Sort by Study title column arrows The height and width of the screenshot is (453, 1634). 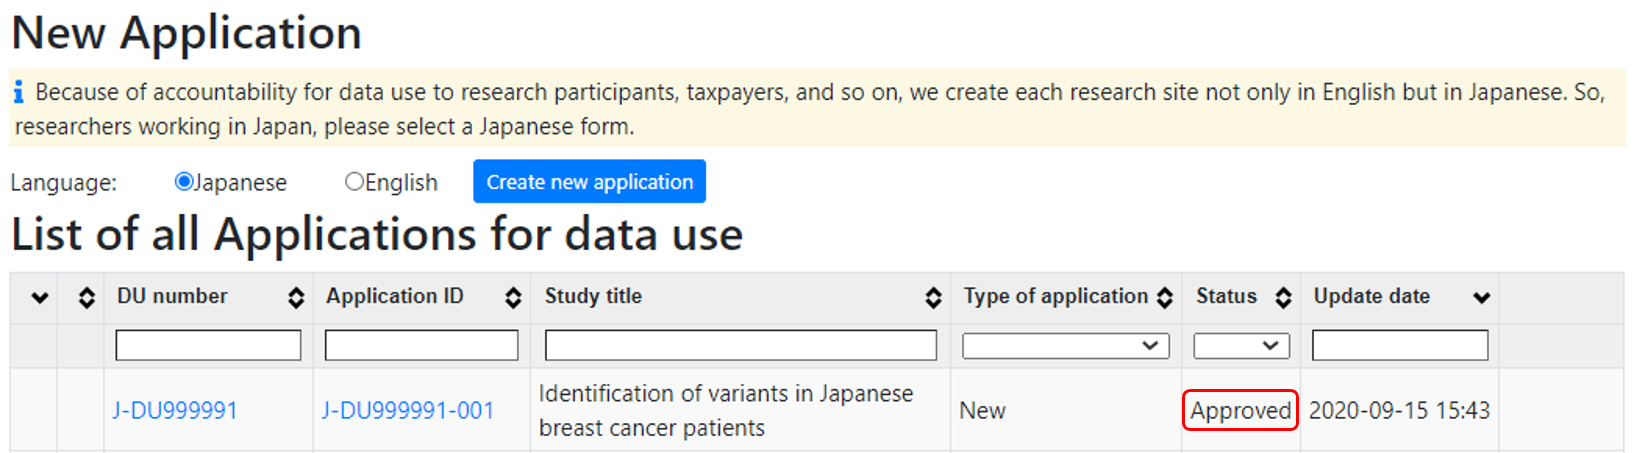click(x=933, y=297)
